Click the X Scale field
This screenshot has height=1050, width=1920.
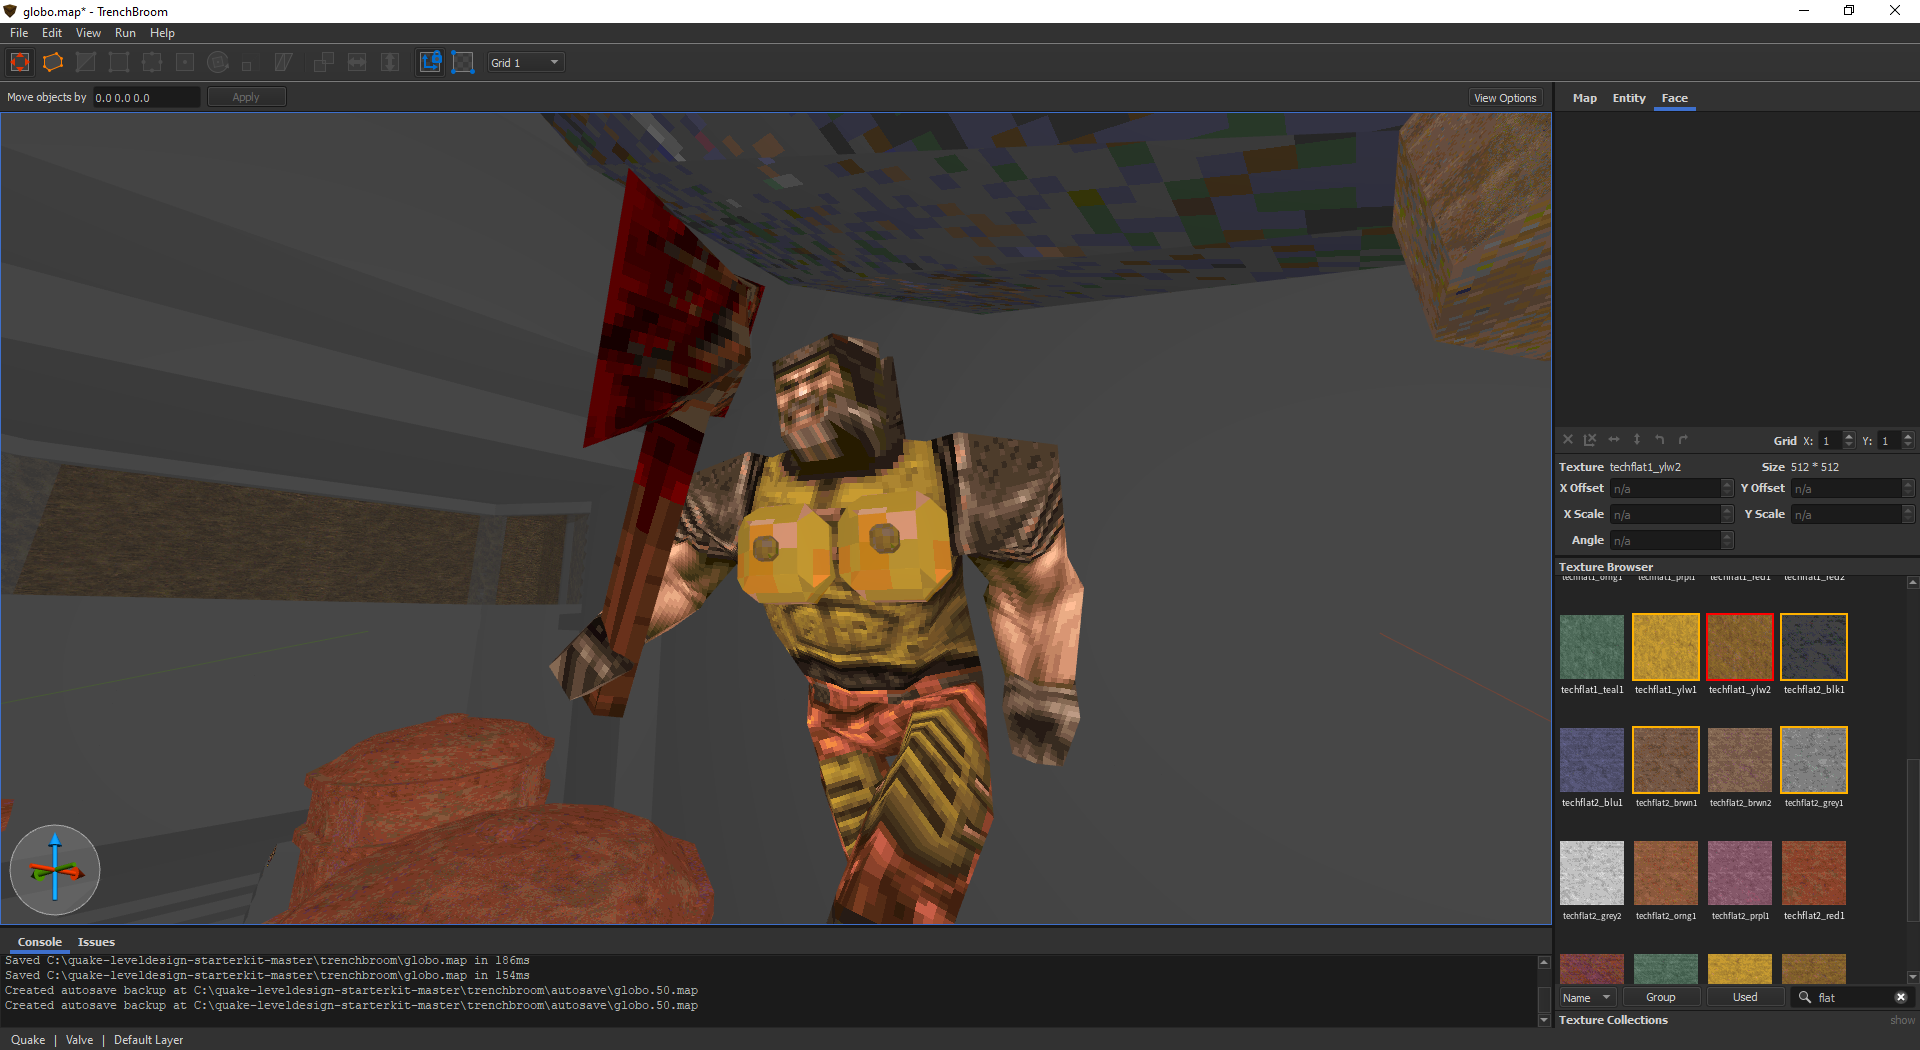click(1672, 514)
